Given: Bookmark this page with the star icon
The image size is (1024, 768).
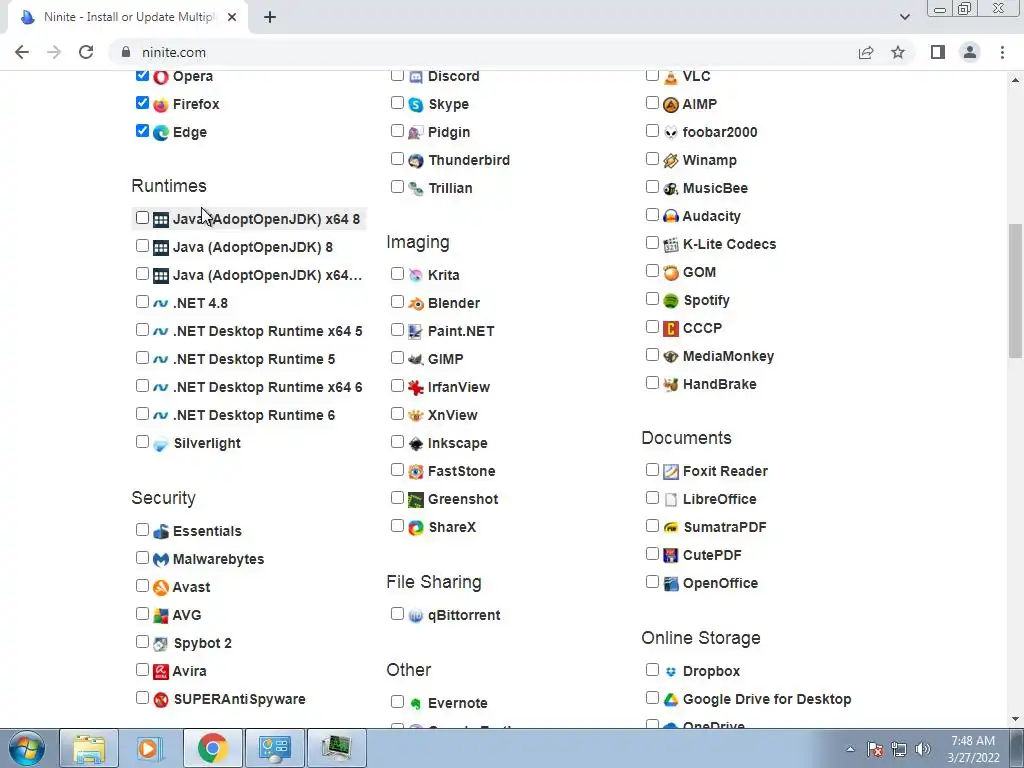Looking at the screenshot, I should point(898,52).
